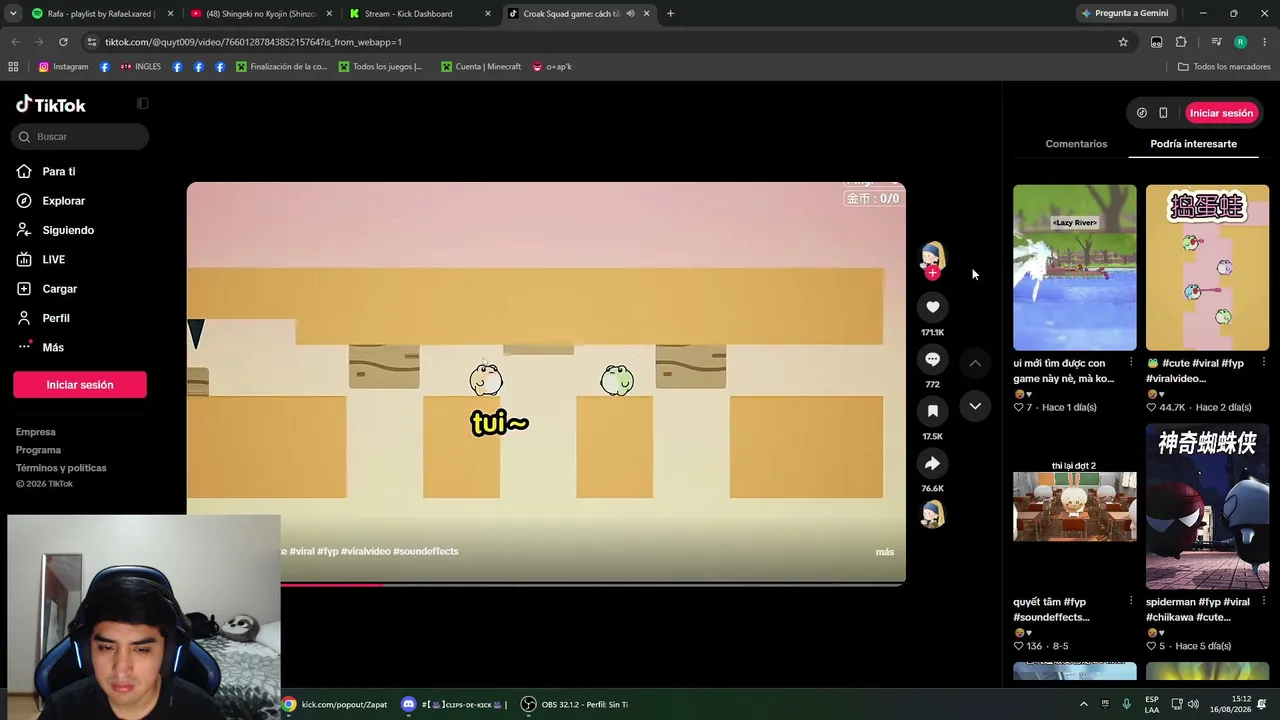Open the 'thi lại đợt 2' classroom thumbnail
Viewport: 1280px width, 720px height.
(1075, 507)
